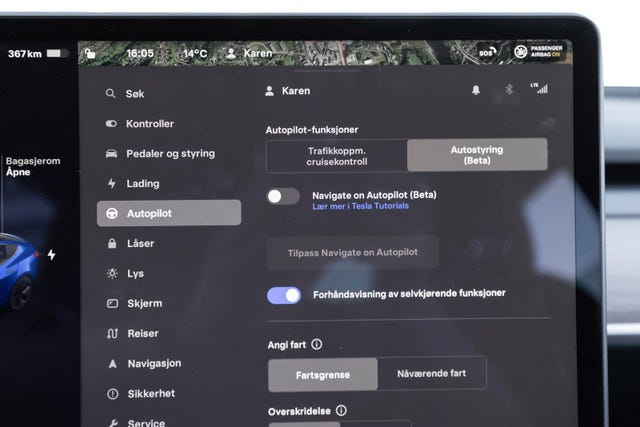Click the Bluetooth icon

(x=509, y=89)
